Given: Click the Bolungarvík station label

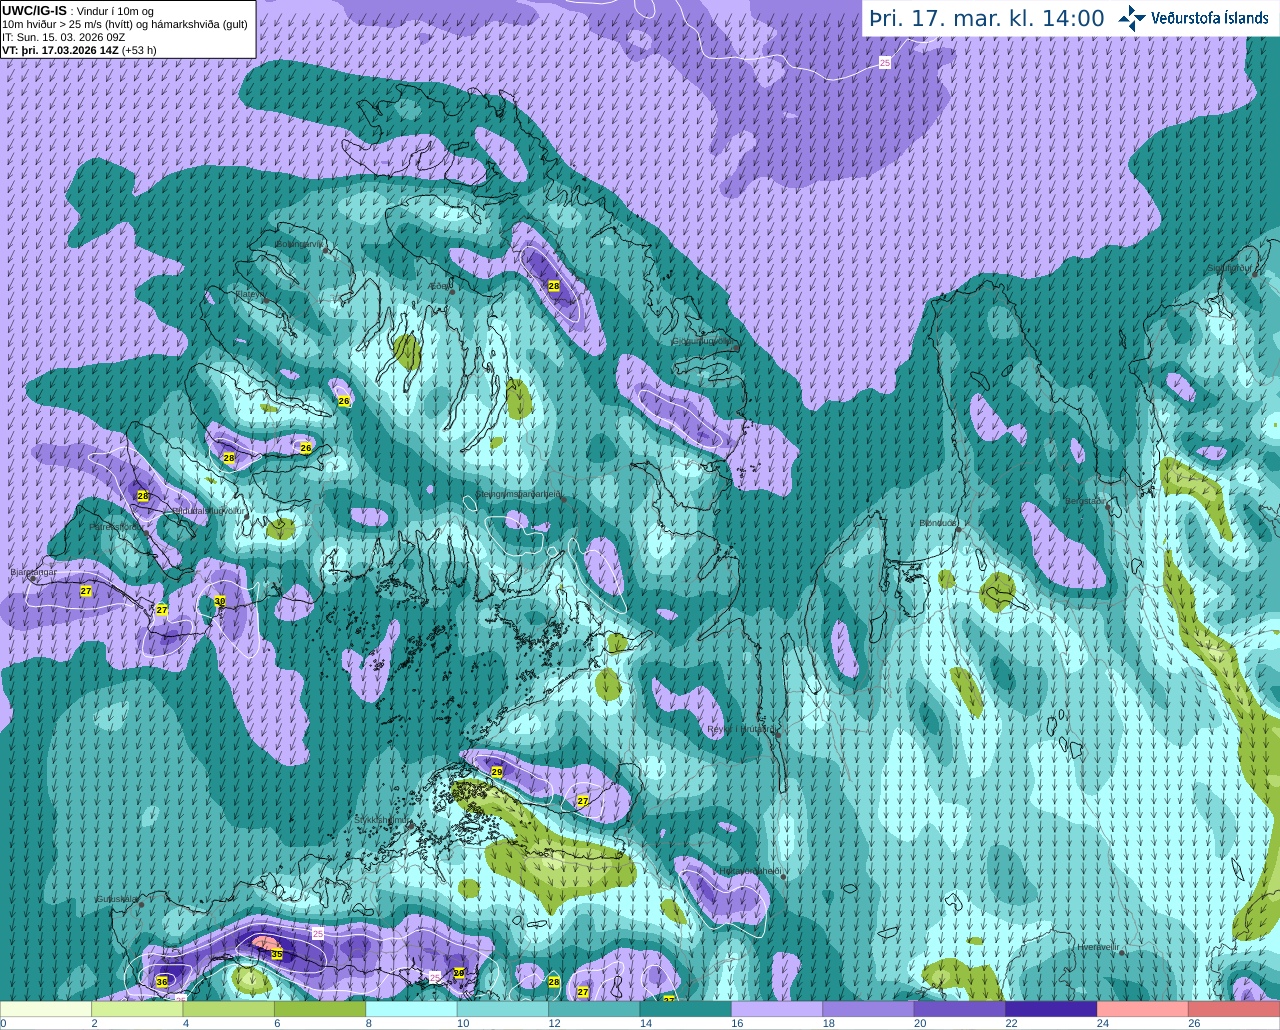Looking at the screenshot, I should [x=299, y=243].
